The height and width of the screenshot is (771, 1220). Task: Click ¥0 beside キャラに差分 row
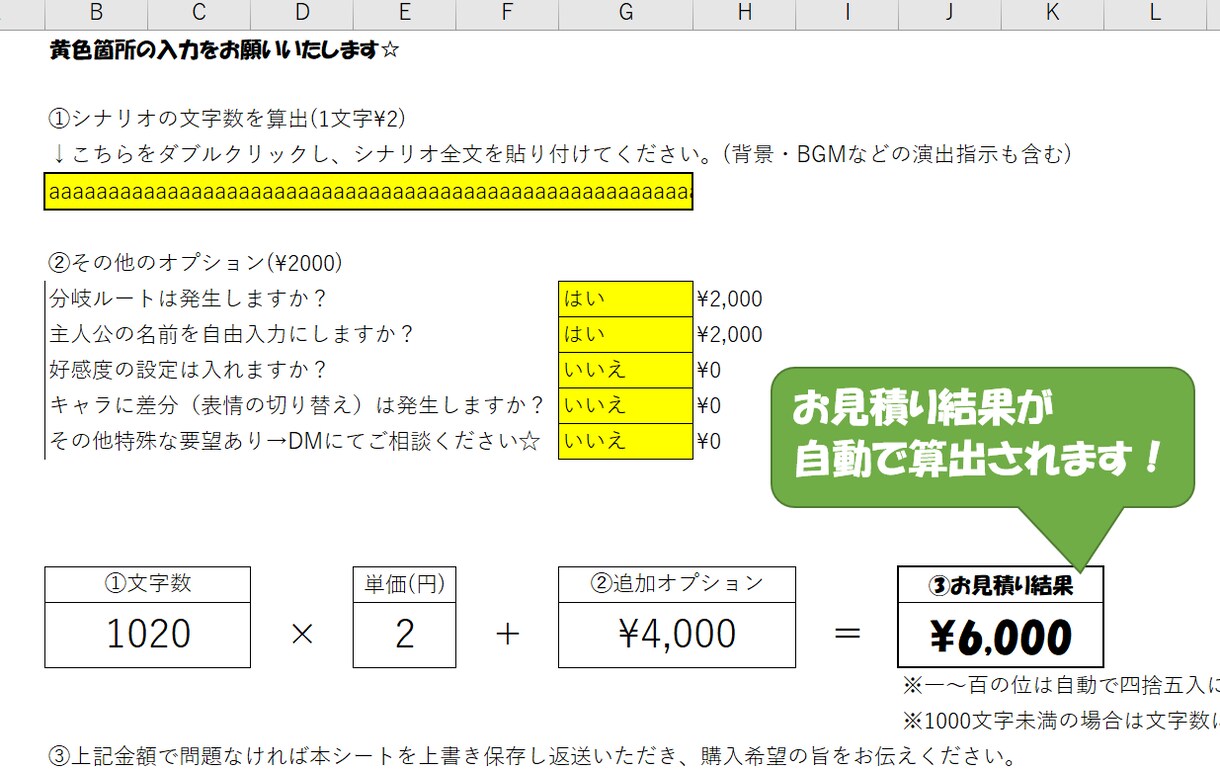click(x=708, y=406)
